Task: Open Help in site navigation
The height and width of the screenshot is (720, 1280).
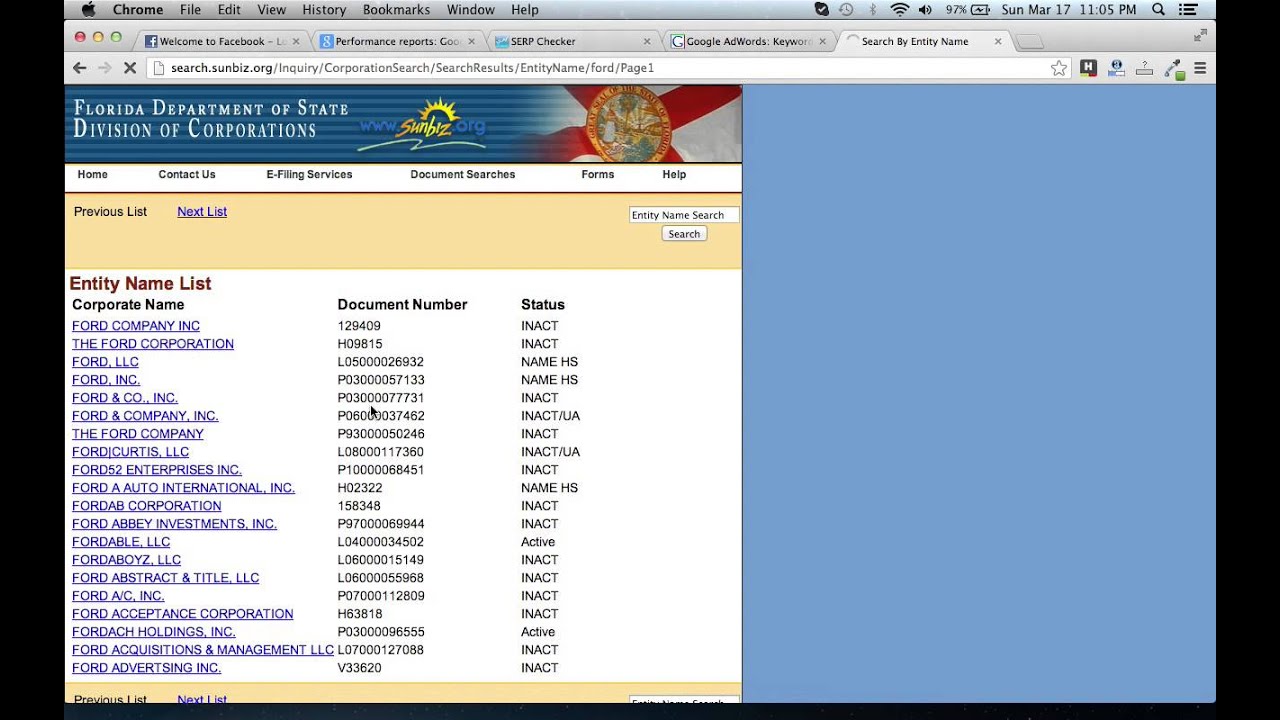Action: point(674,174)
